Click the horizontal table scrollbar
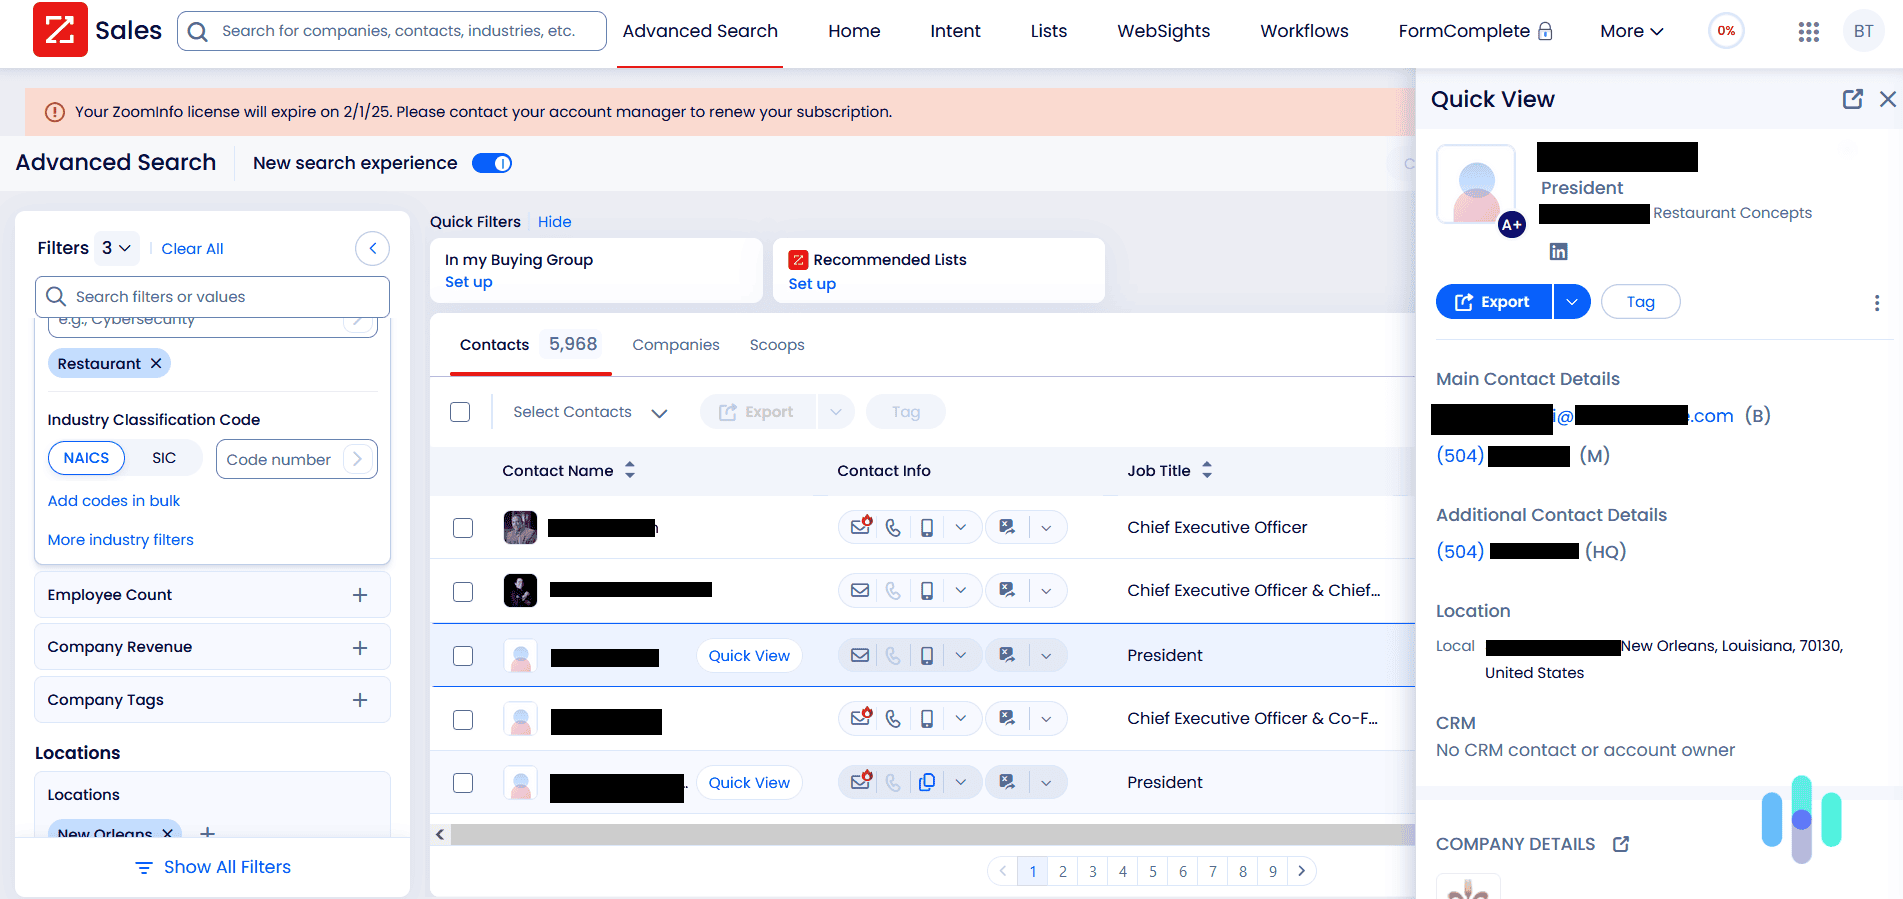 pyautogui.click(x=932, y=834)
